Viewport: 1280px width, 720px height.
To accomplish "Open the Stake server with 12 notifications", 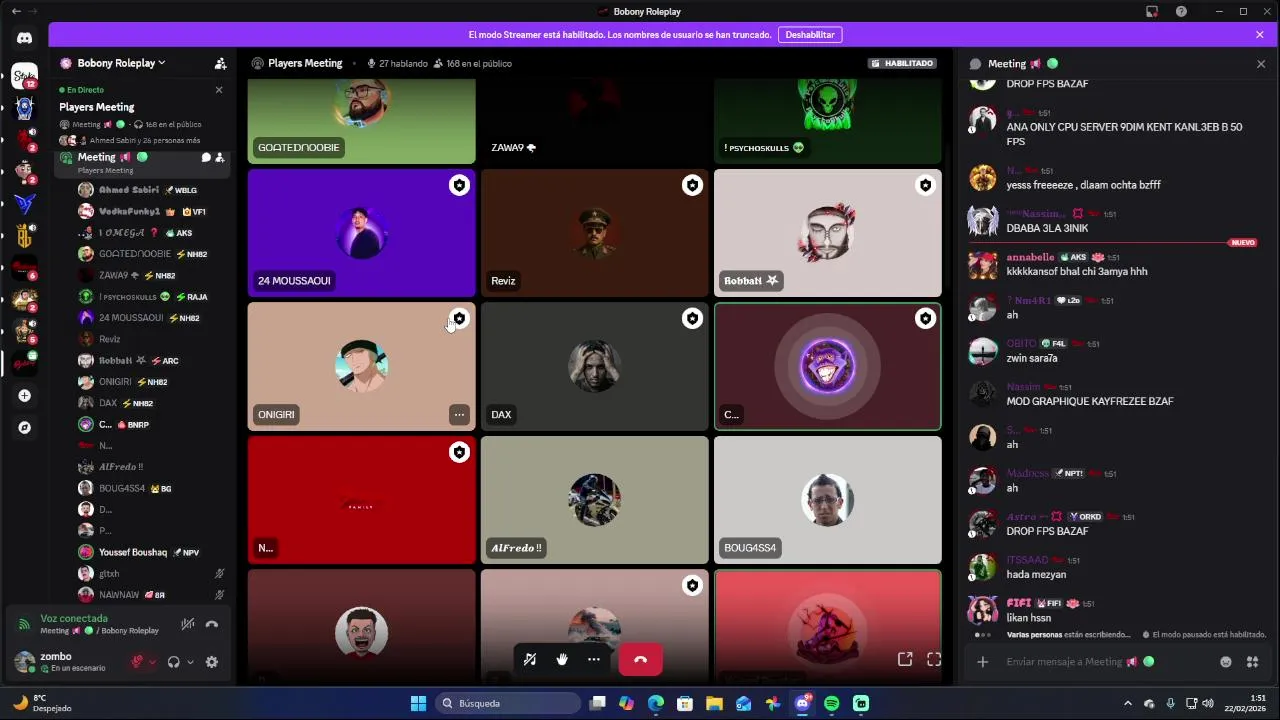I will [25, 76].
